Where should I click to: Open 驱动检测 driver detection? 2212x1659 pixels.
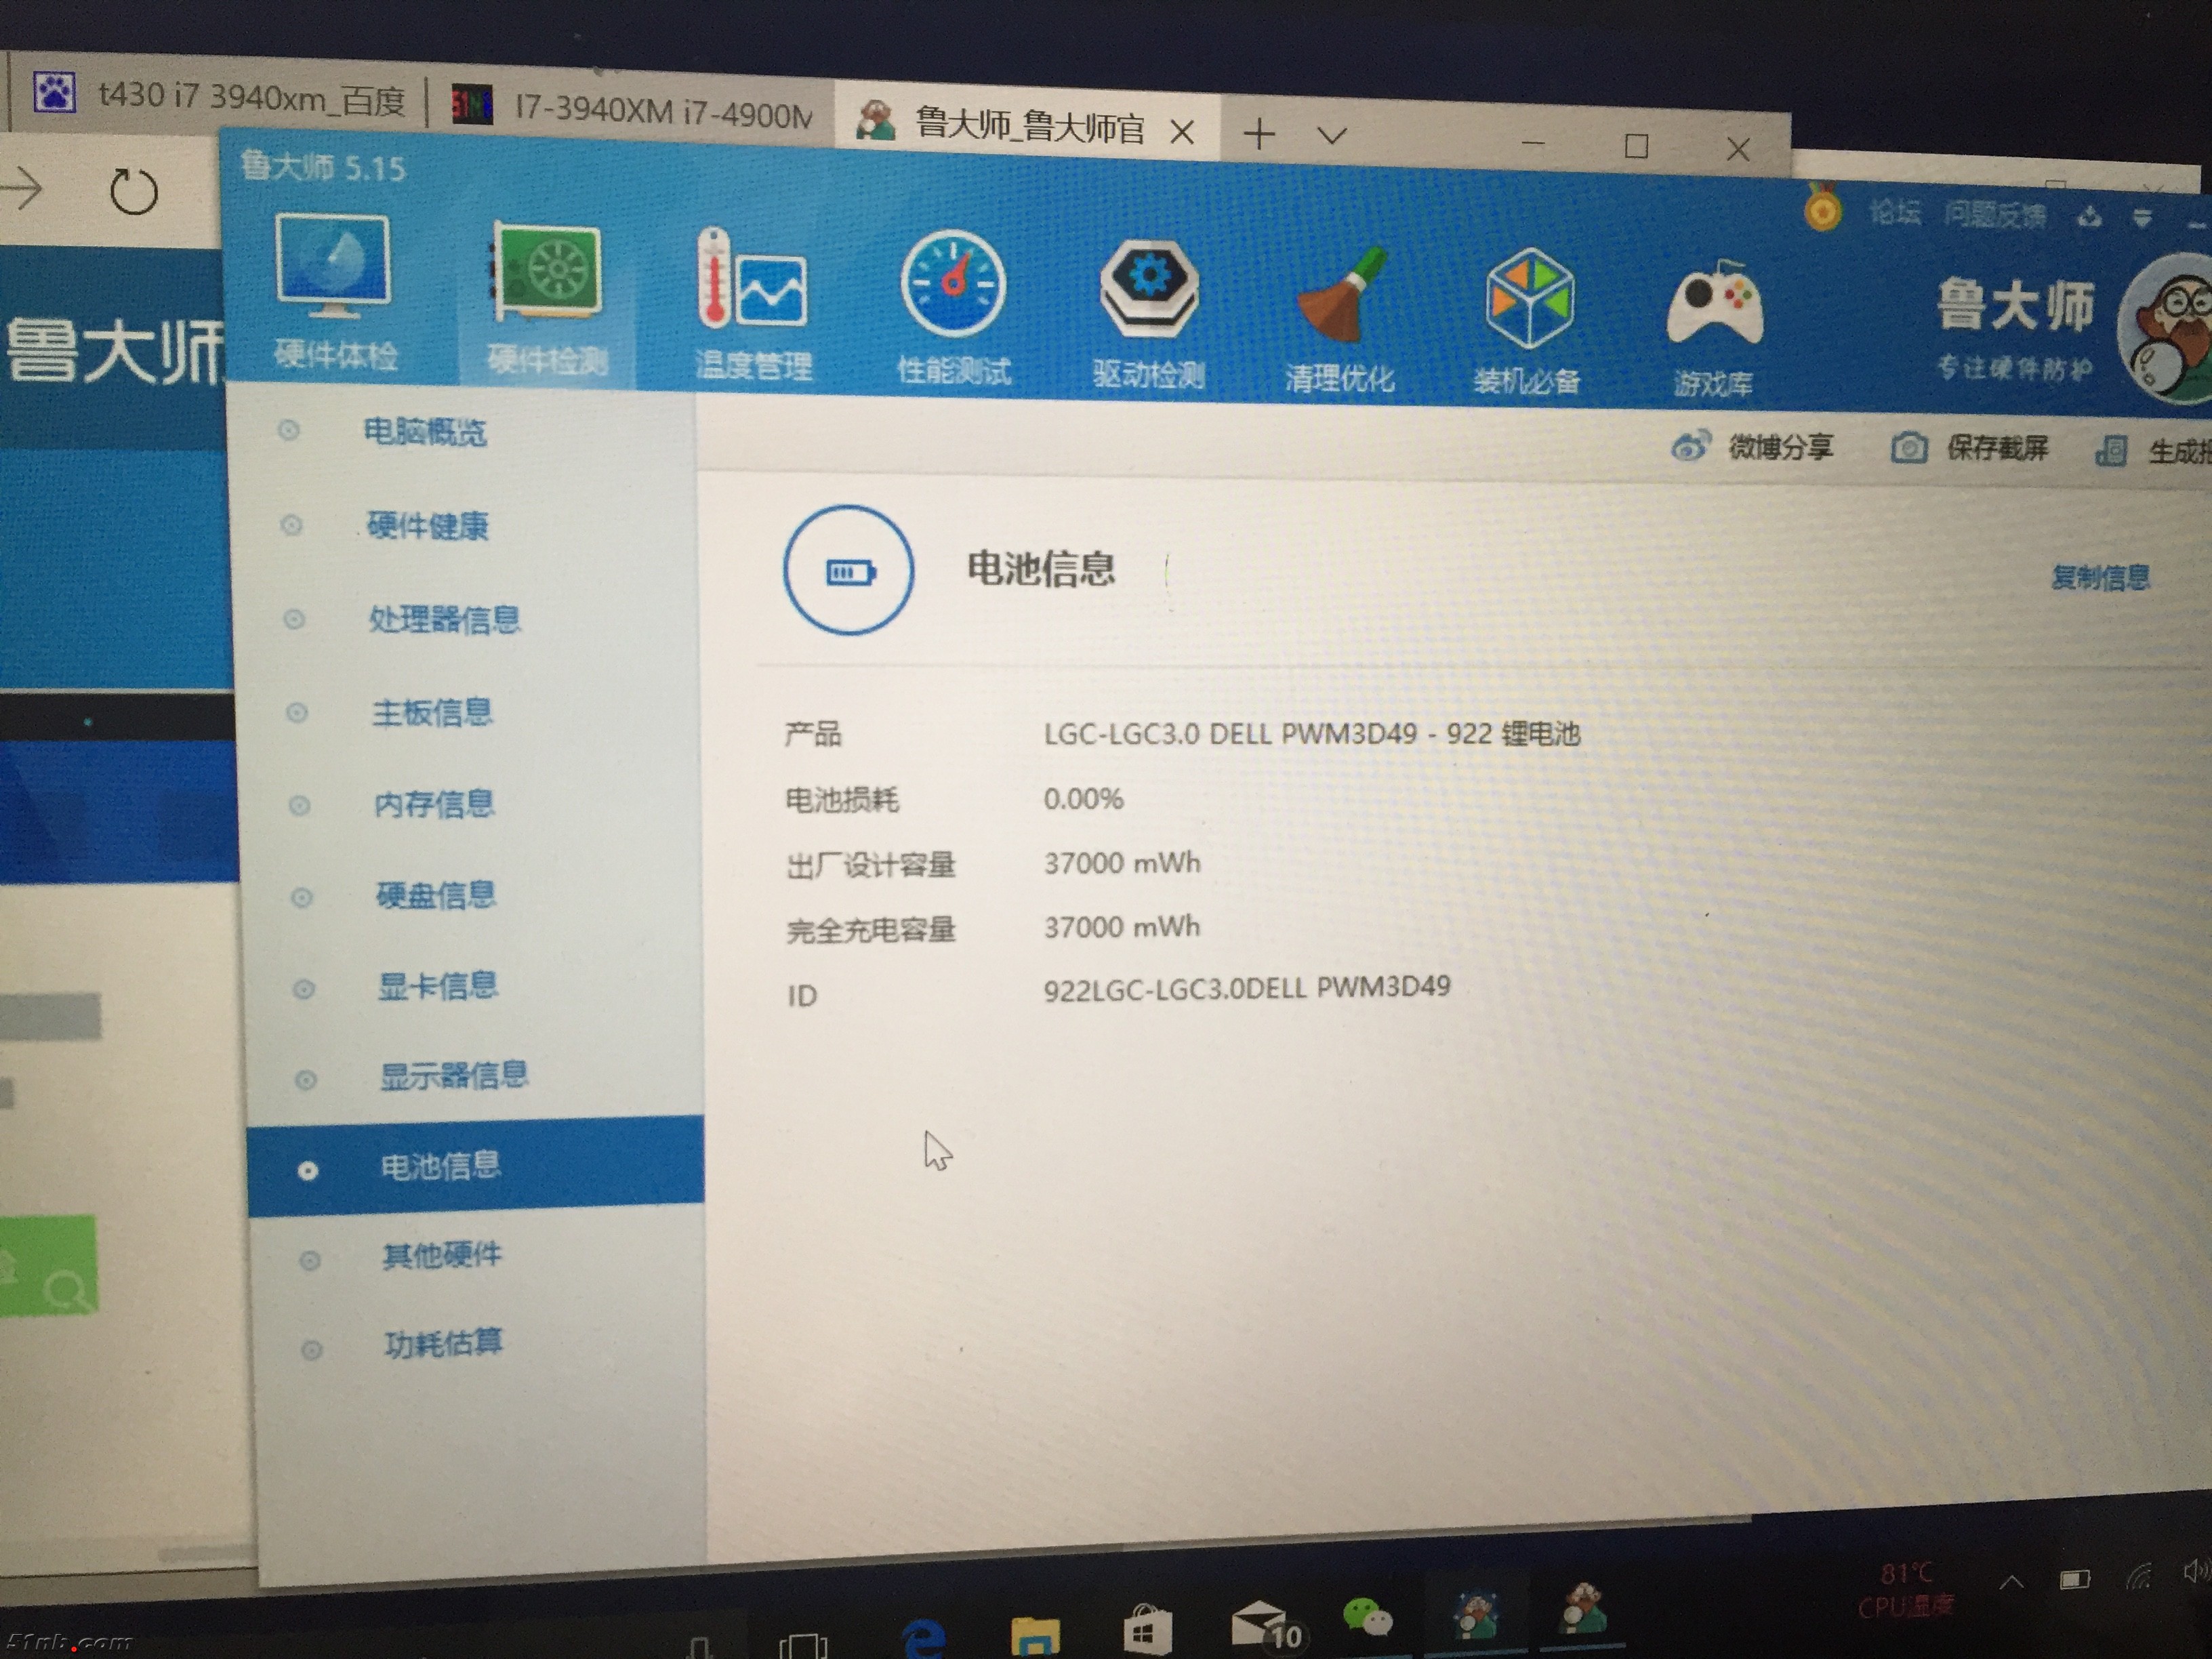pos(1148,314)
